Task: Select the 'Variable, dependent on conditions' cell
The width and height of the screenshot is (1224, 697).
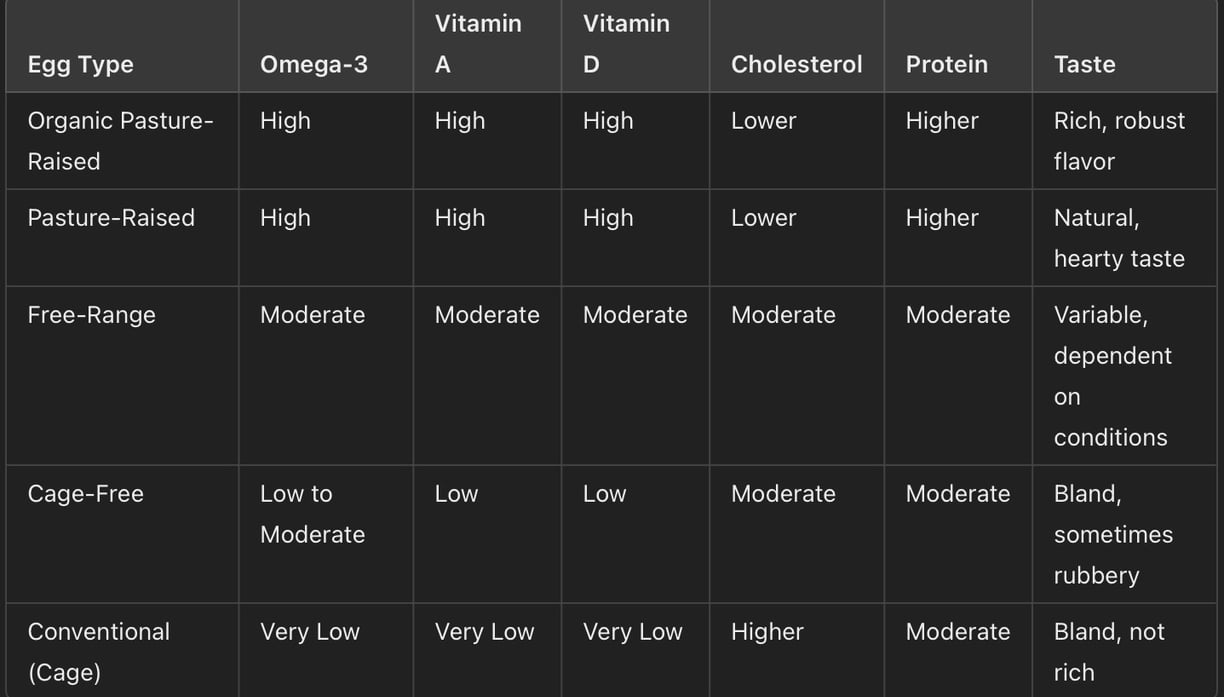Action: [1112, 376]
